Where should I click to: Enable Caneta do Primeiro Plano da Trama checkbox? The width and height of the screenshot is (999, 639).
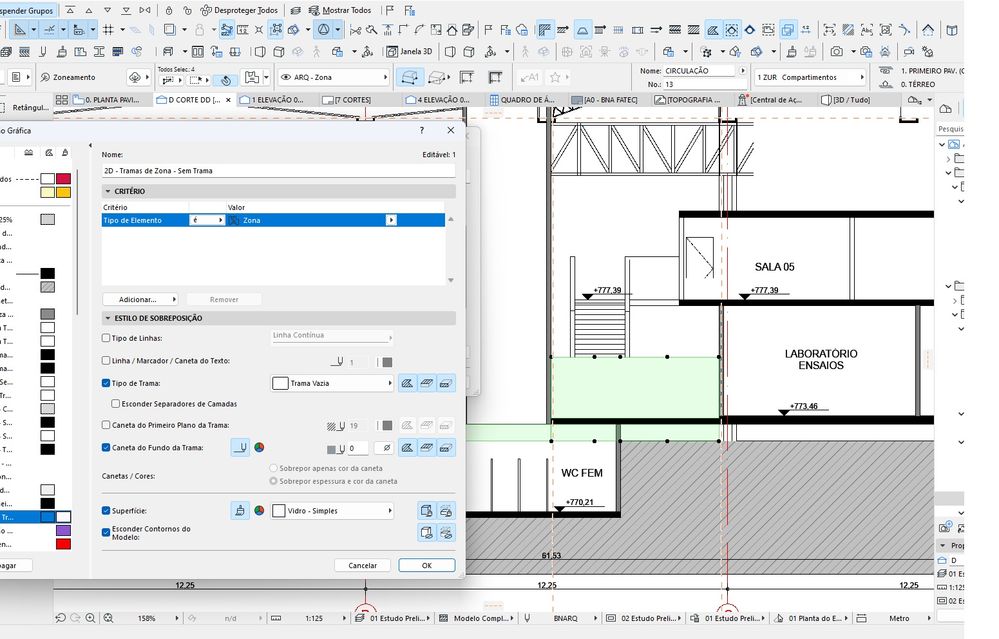pos(106,425)
